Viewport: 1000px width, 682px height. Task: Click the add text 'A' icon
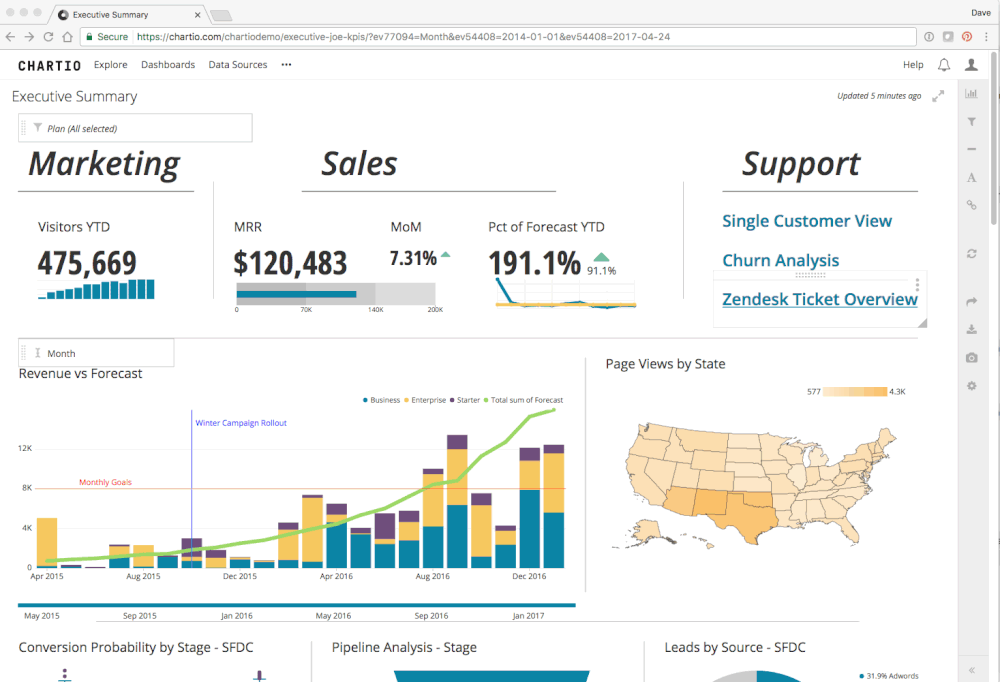coord(971,178)
